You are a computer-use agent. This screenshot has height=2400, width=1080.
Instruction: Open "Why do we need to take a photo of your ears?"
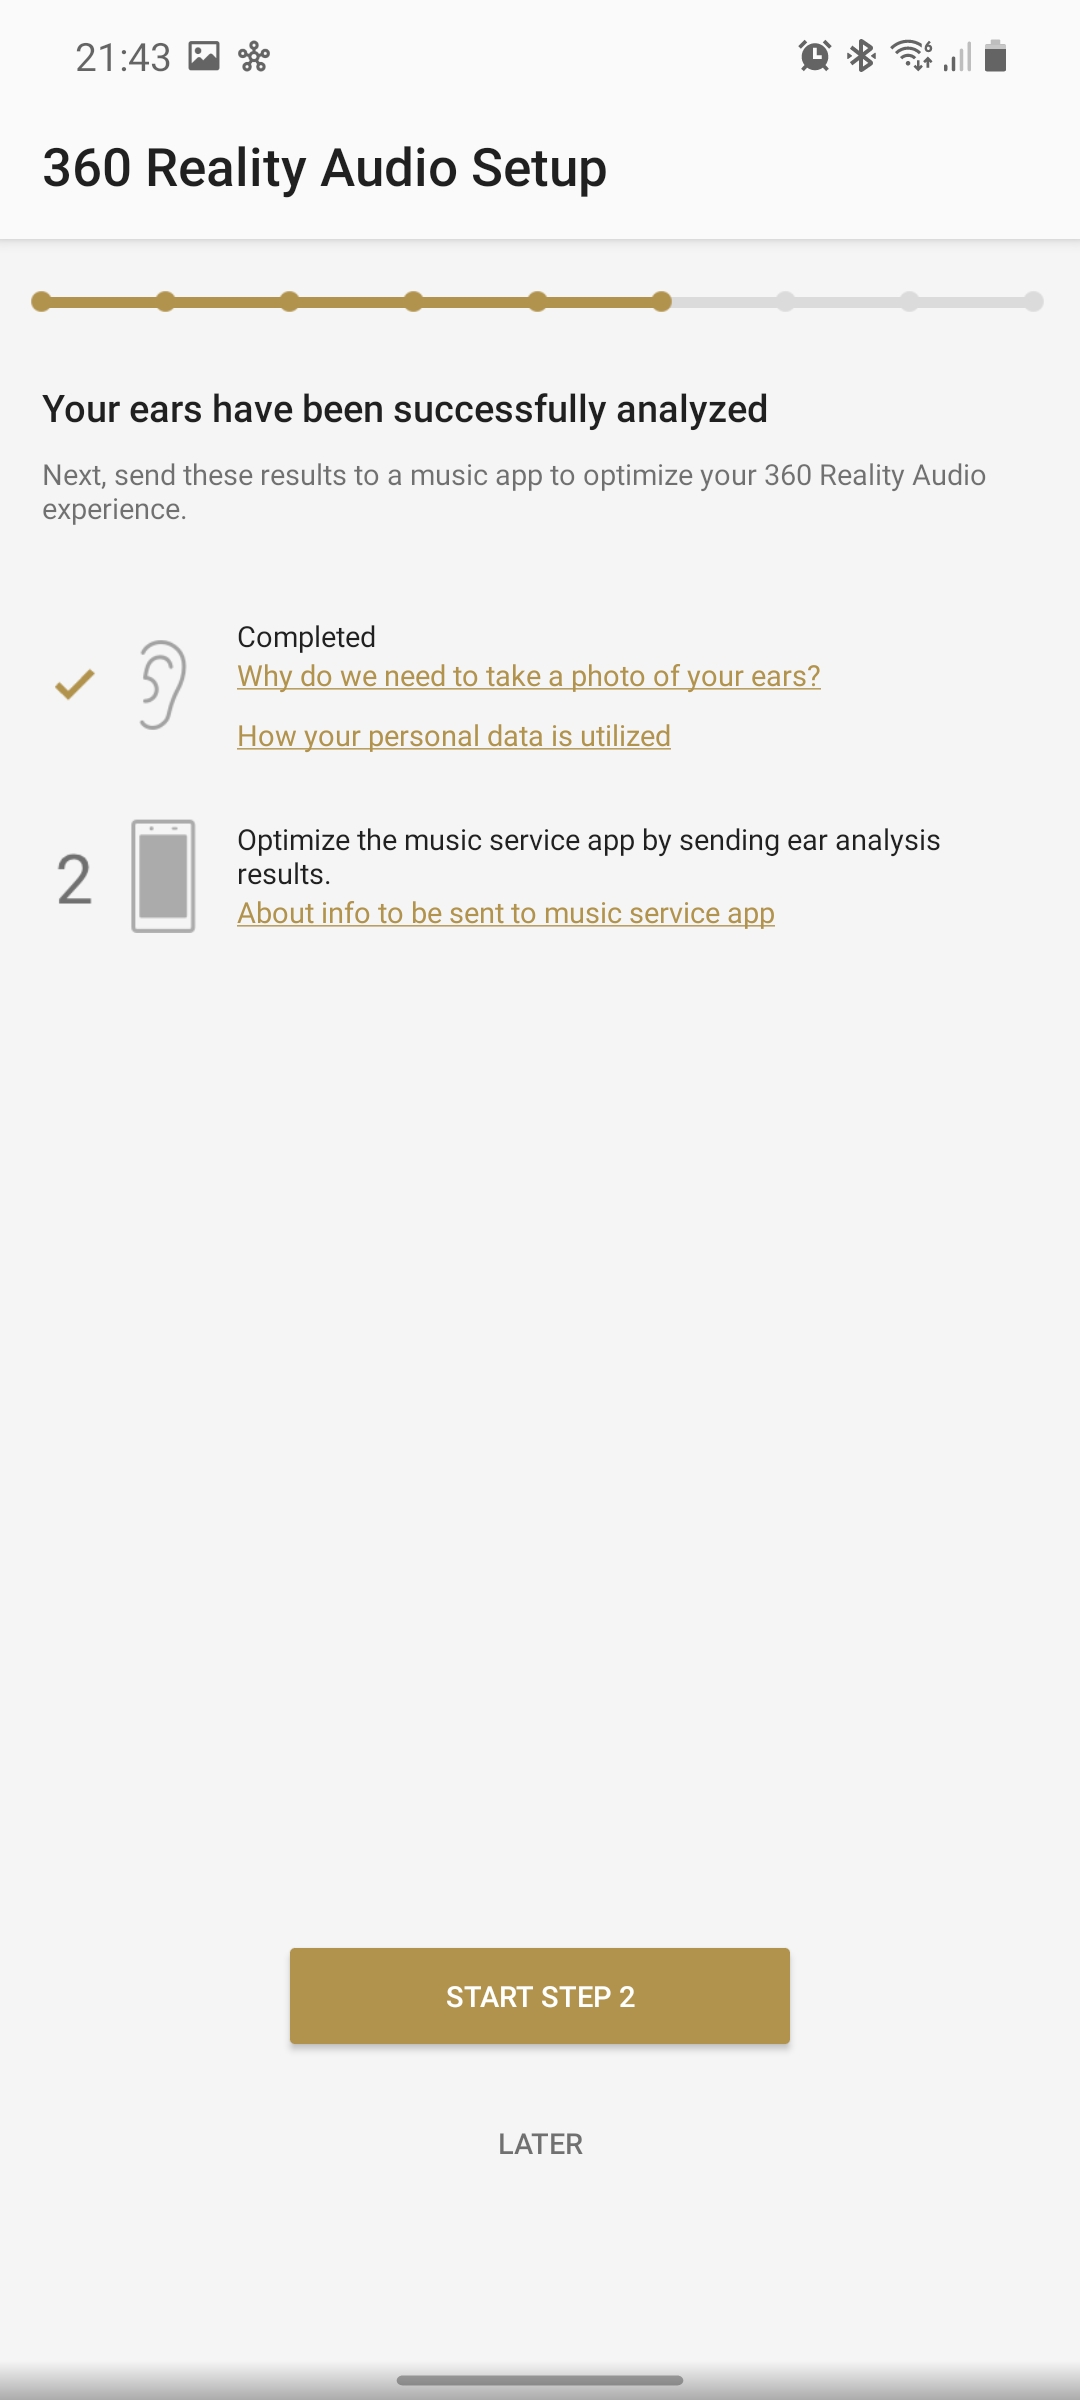[x=528, y=676]
